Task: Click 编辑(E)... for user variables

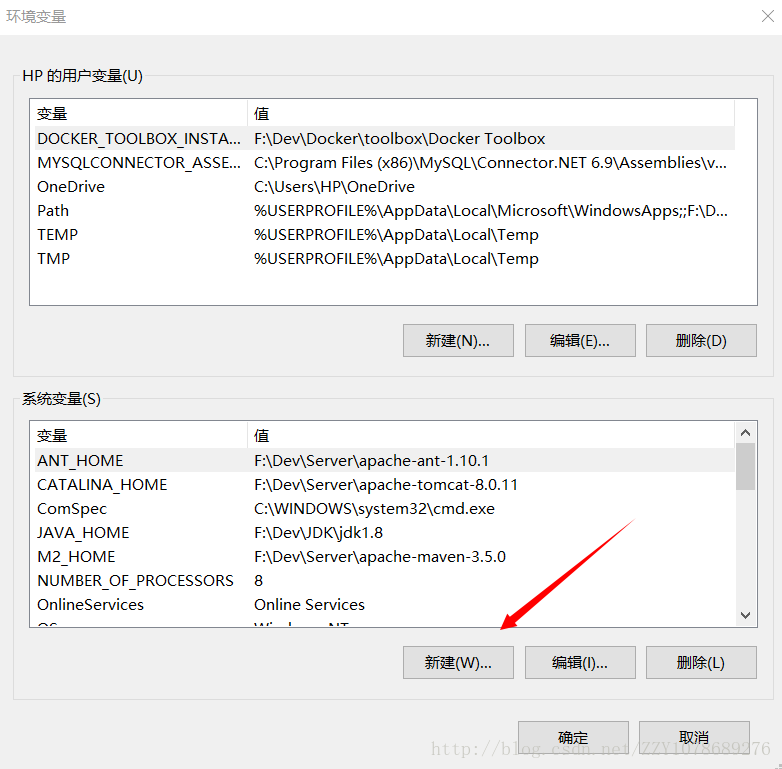Action: point(580,341)
